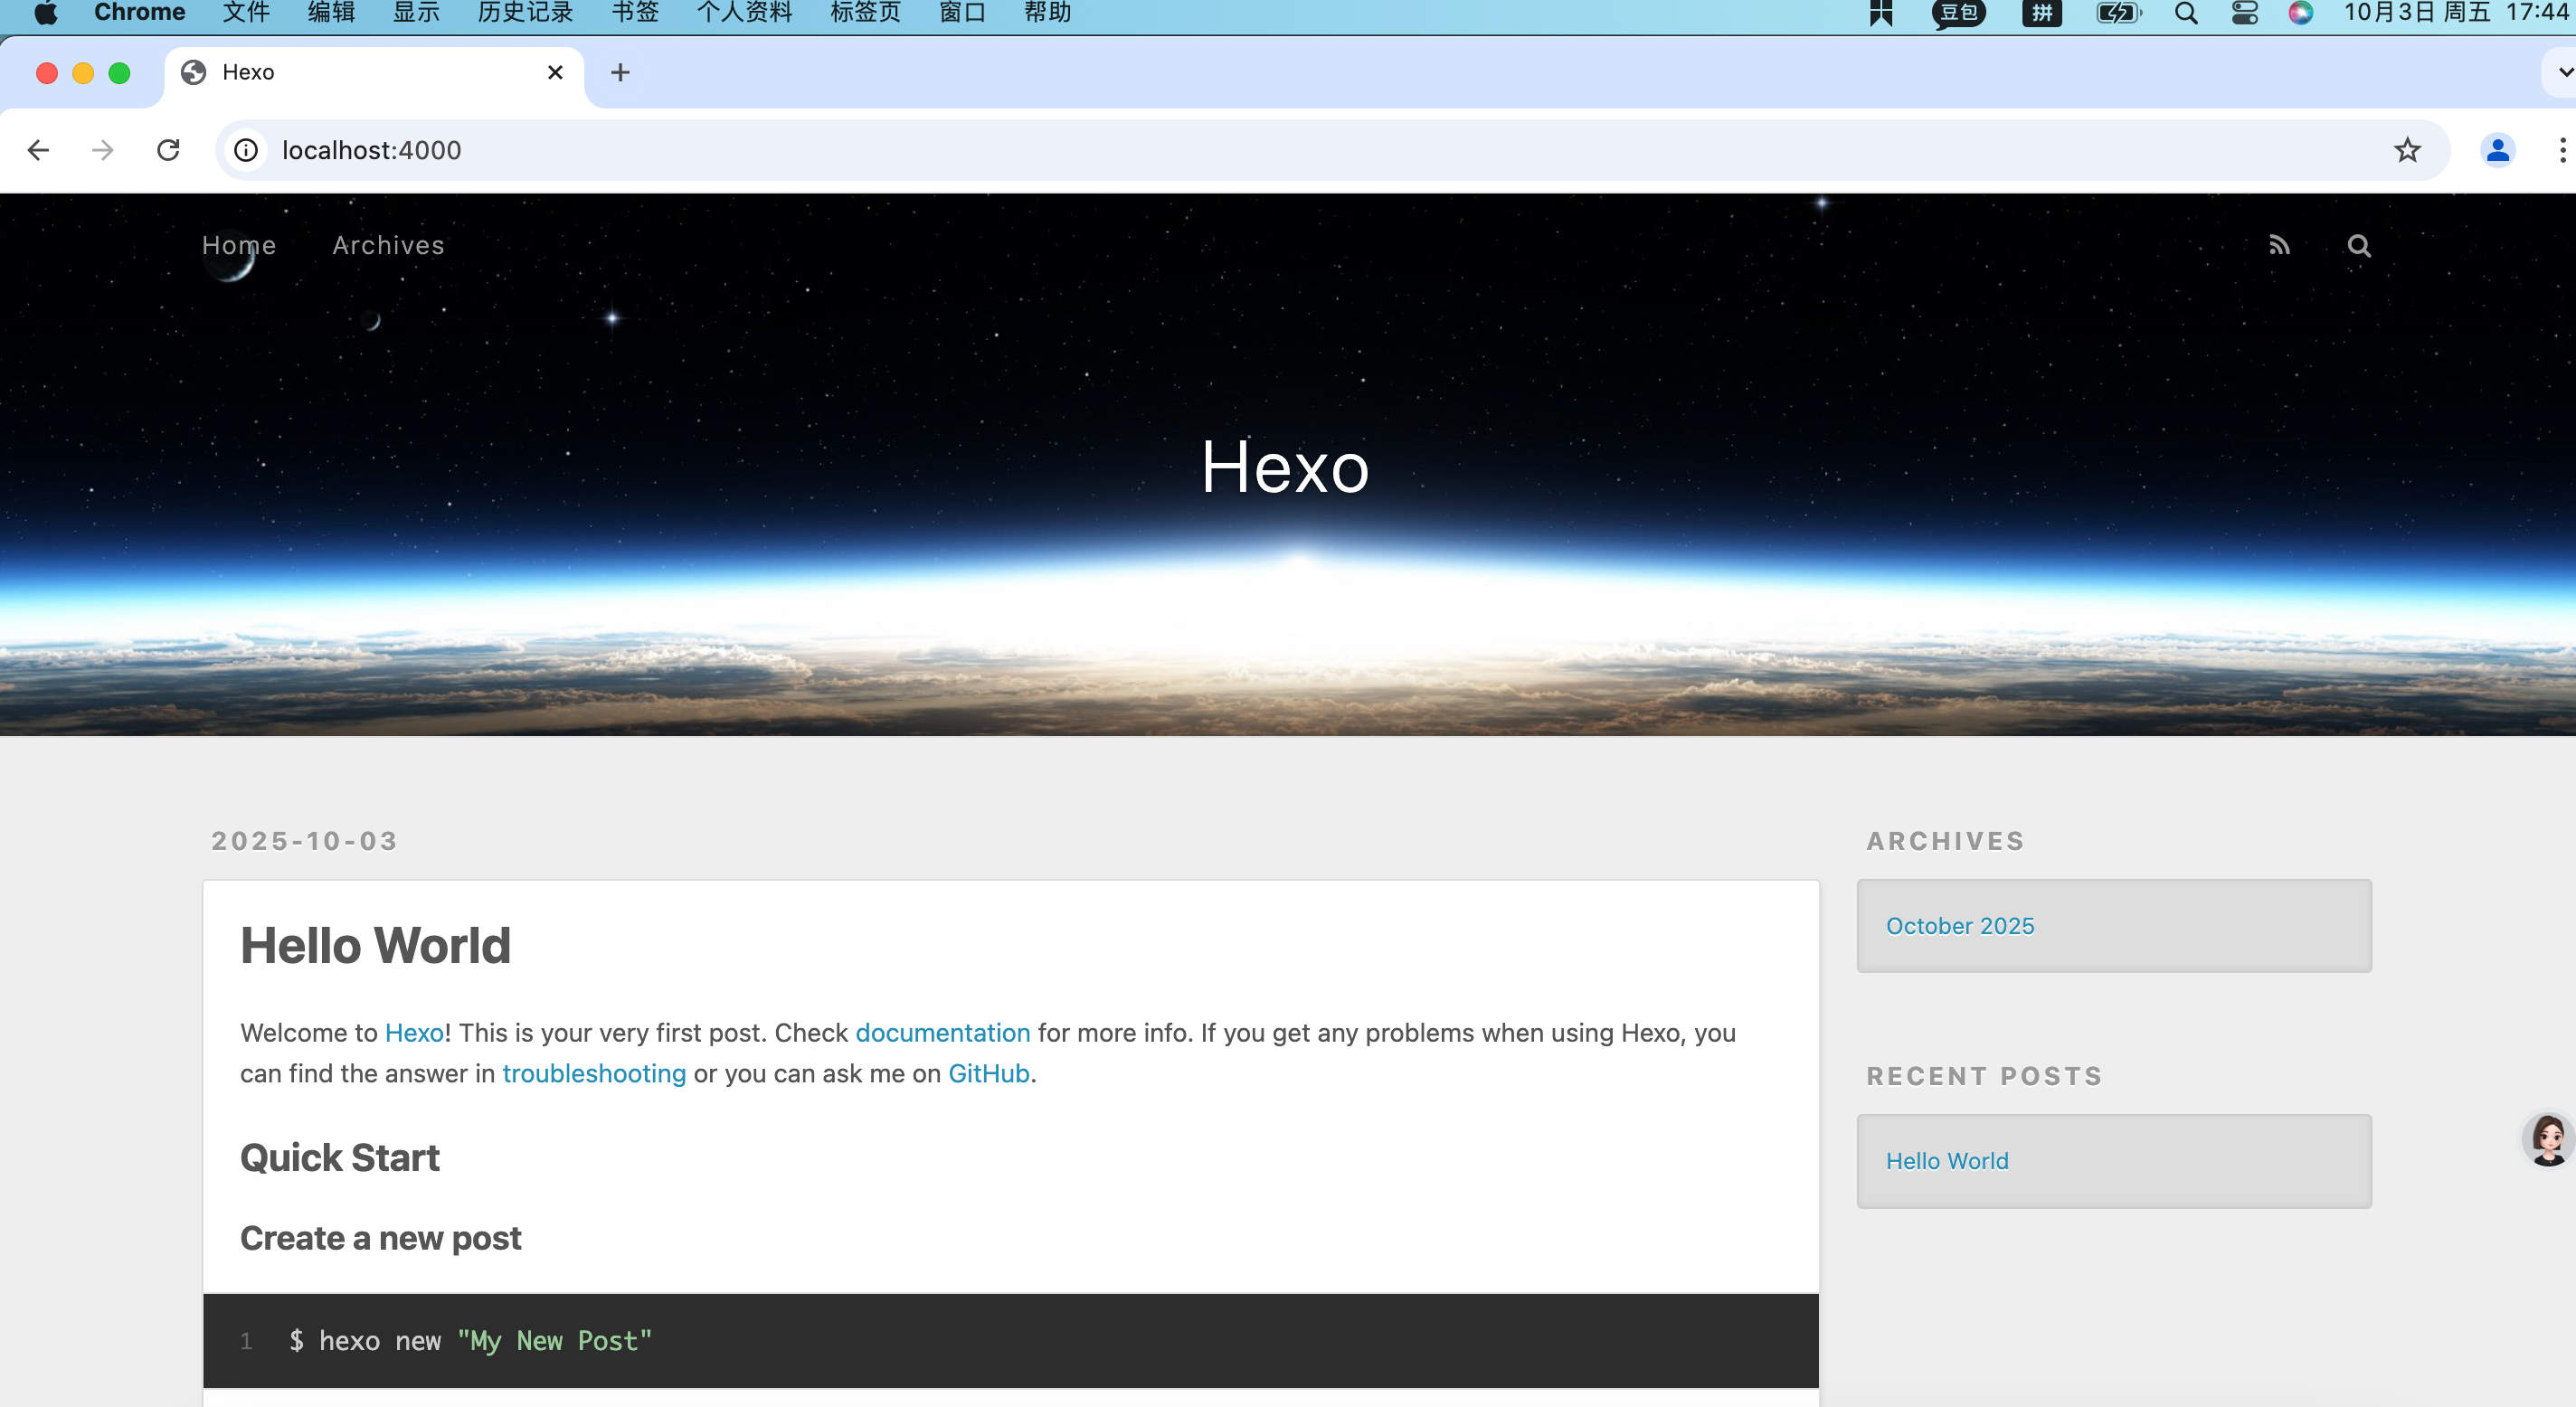This screenshot has height=1407, width=2576.
Task: View site information icon in address bar
Action: pyautogui.click(x=246, y=150)
